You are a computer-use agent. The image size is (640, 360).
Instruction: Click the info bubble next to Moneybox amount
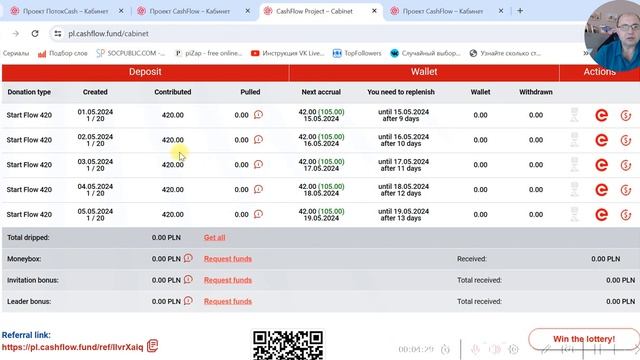188,258
